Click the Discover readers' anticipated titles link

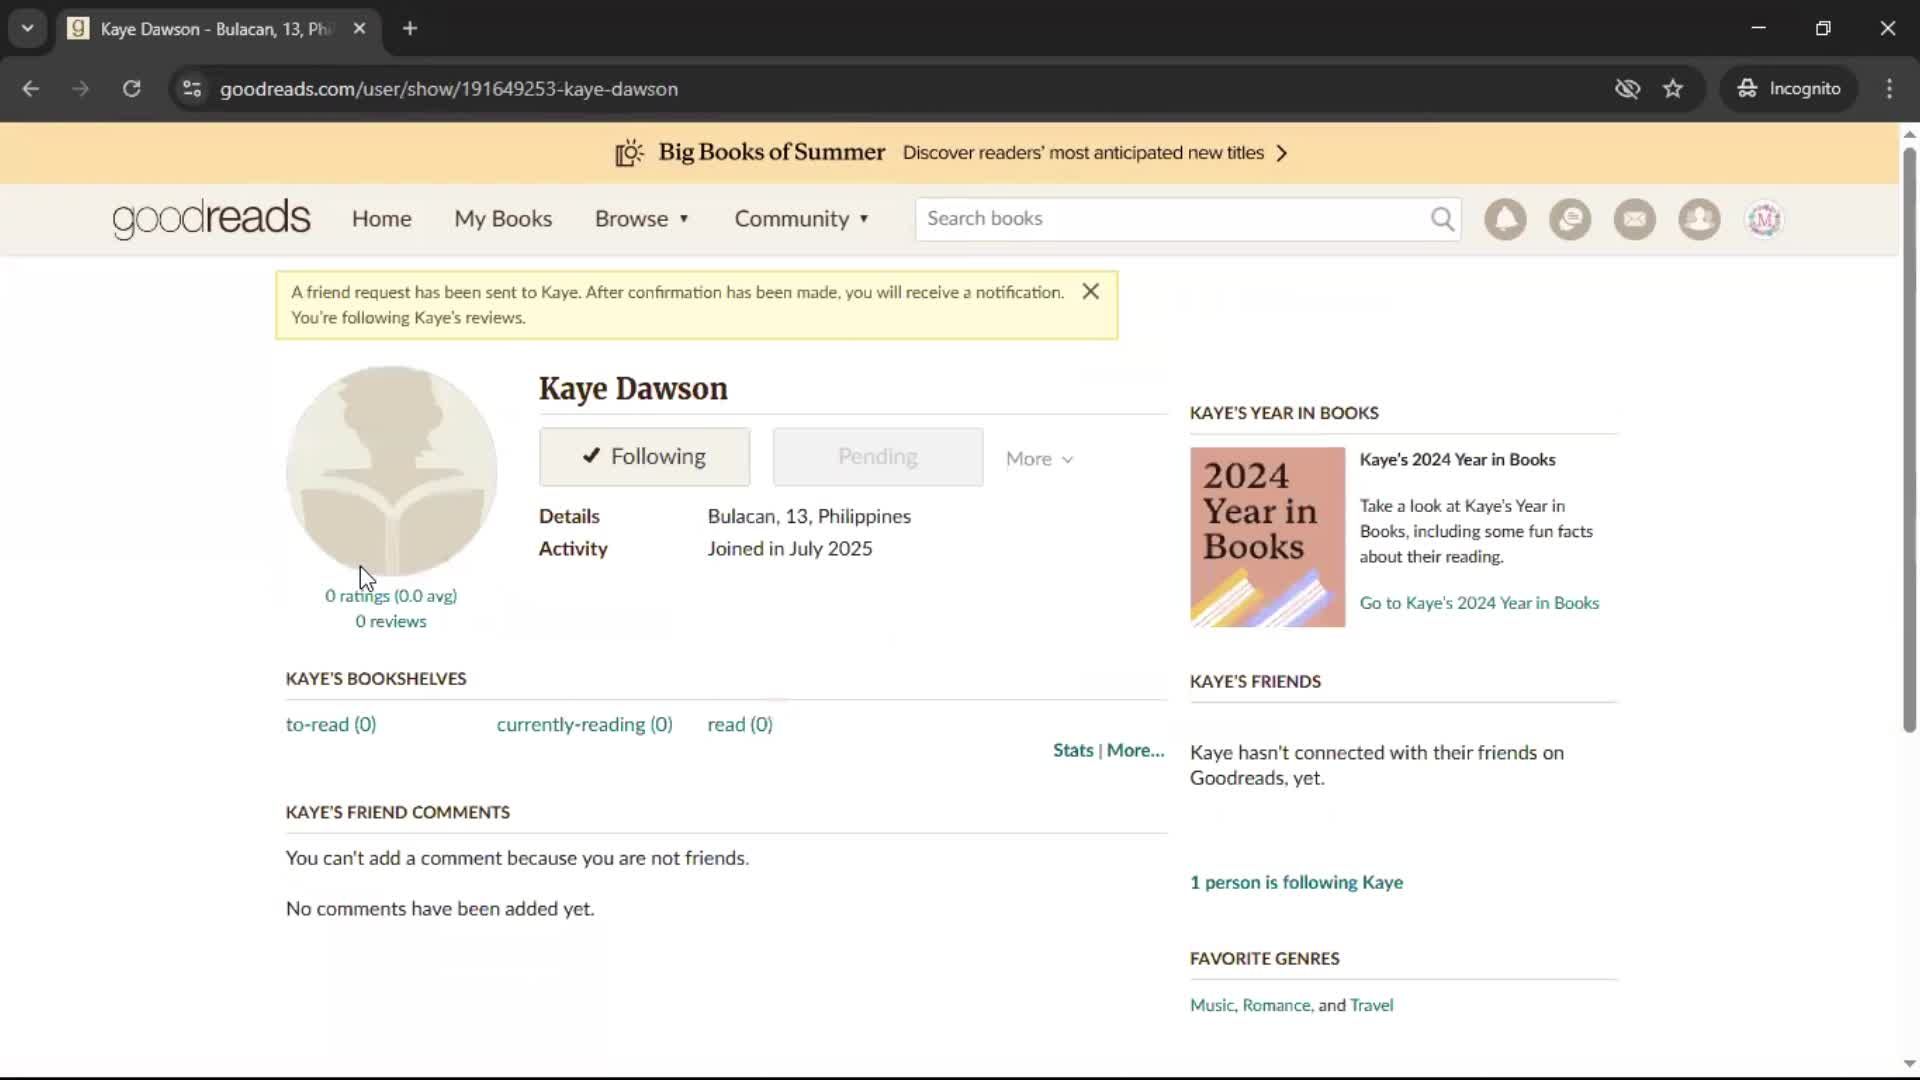click(1083, 153)
